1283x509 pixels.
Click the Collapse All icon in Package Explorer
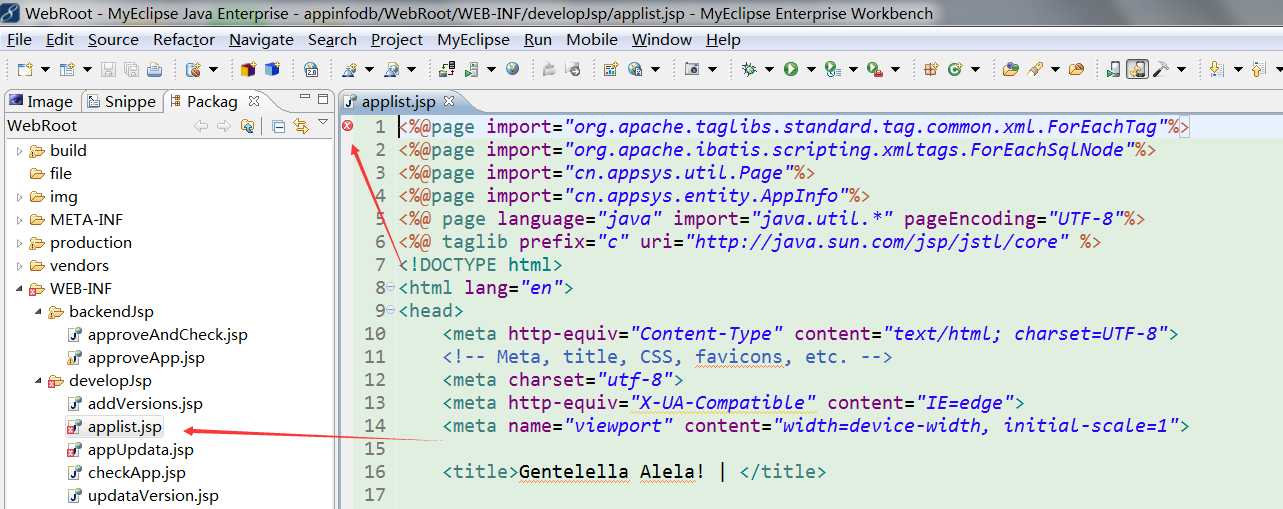coord(279,126)
